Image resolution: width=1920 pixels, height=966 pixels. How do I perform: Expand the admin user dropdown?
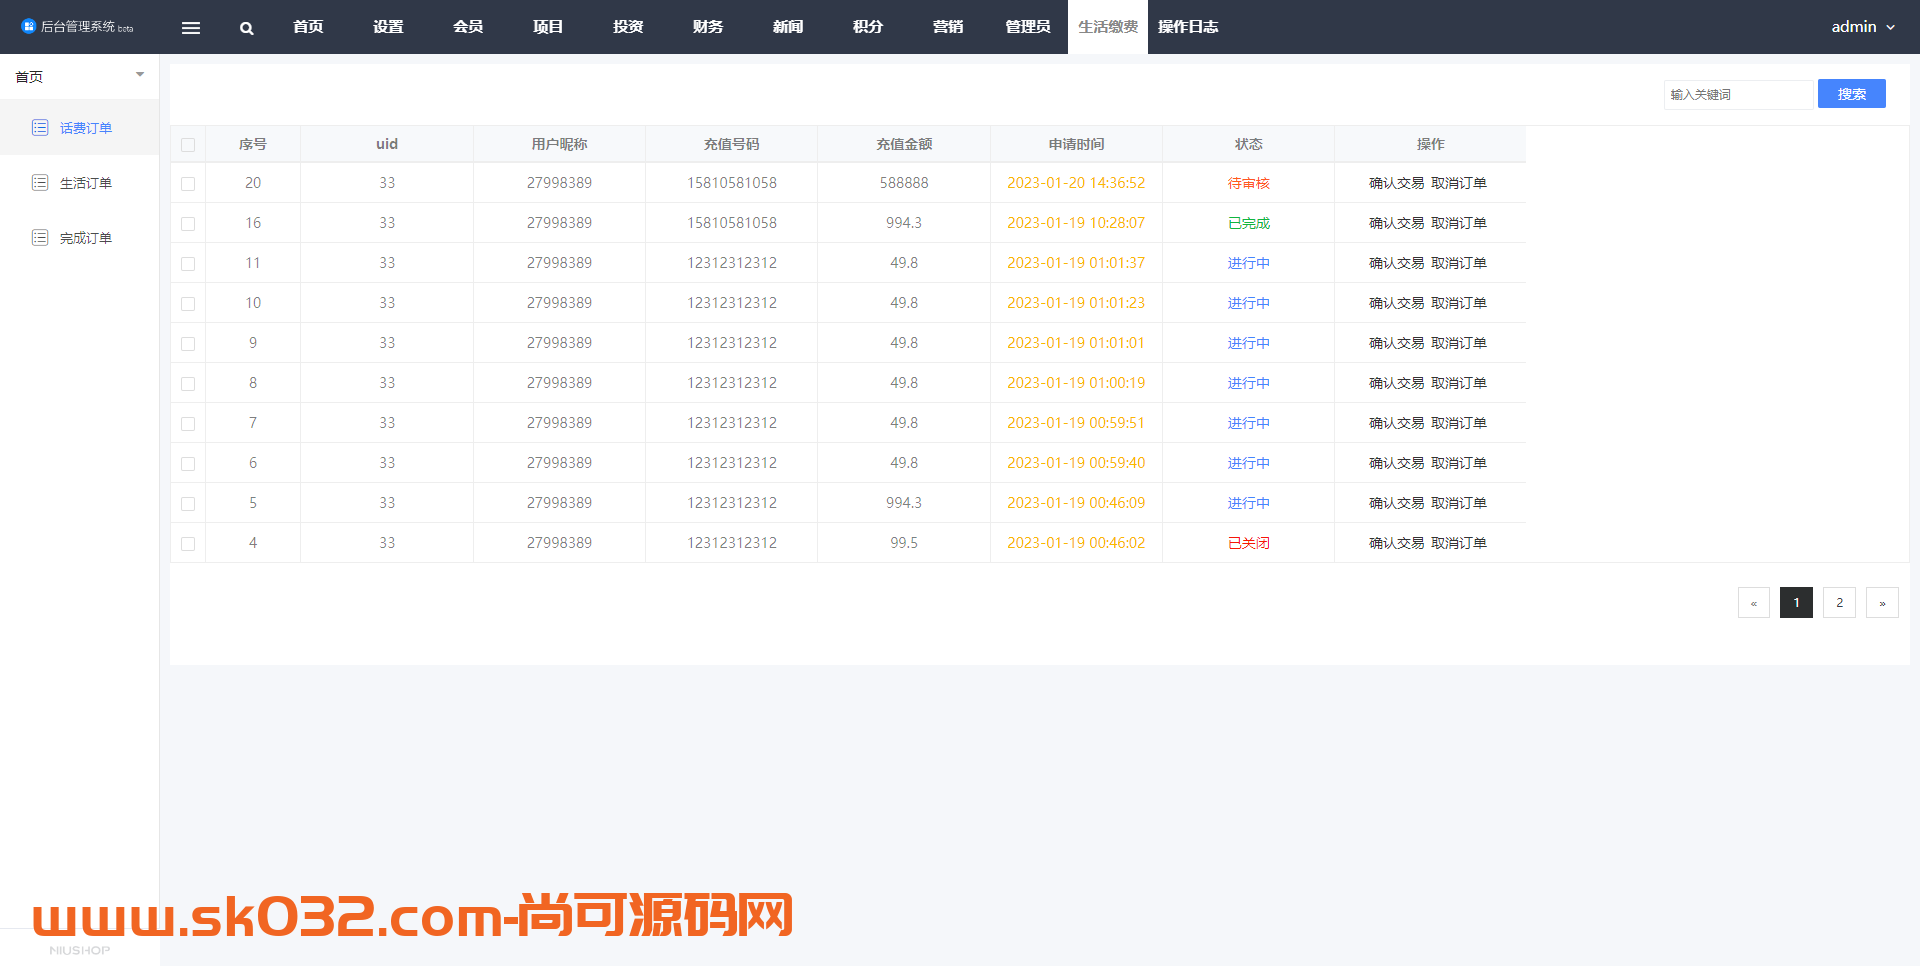click(1863, 27)
